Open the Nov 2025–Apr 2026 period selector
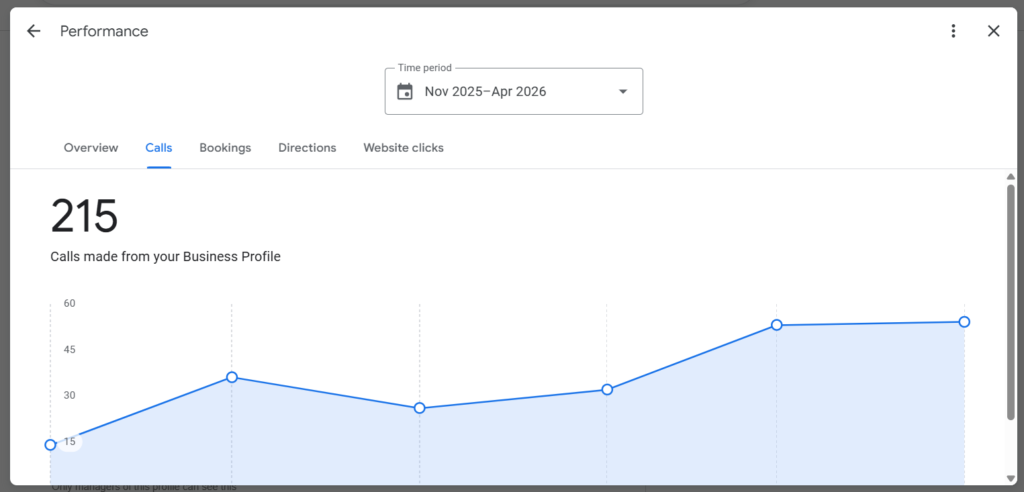This screenshot has width=1024, height=492. click(513, 91)
